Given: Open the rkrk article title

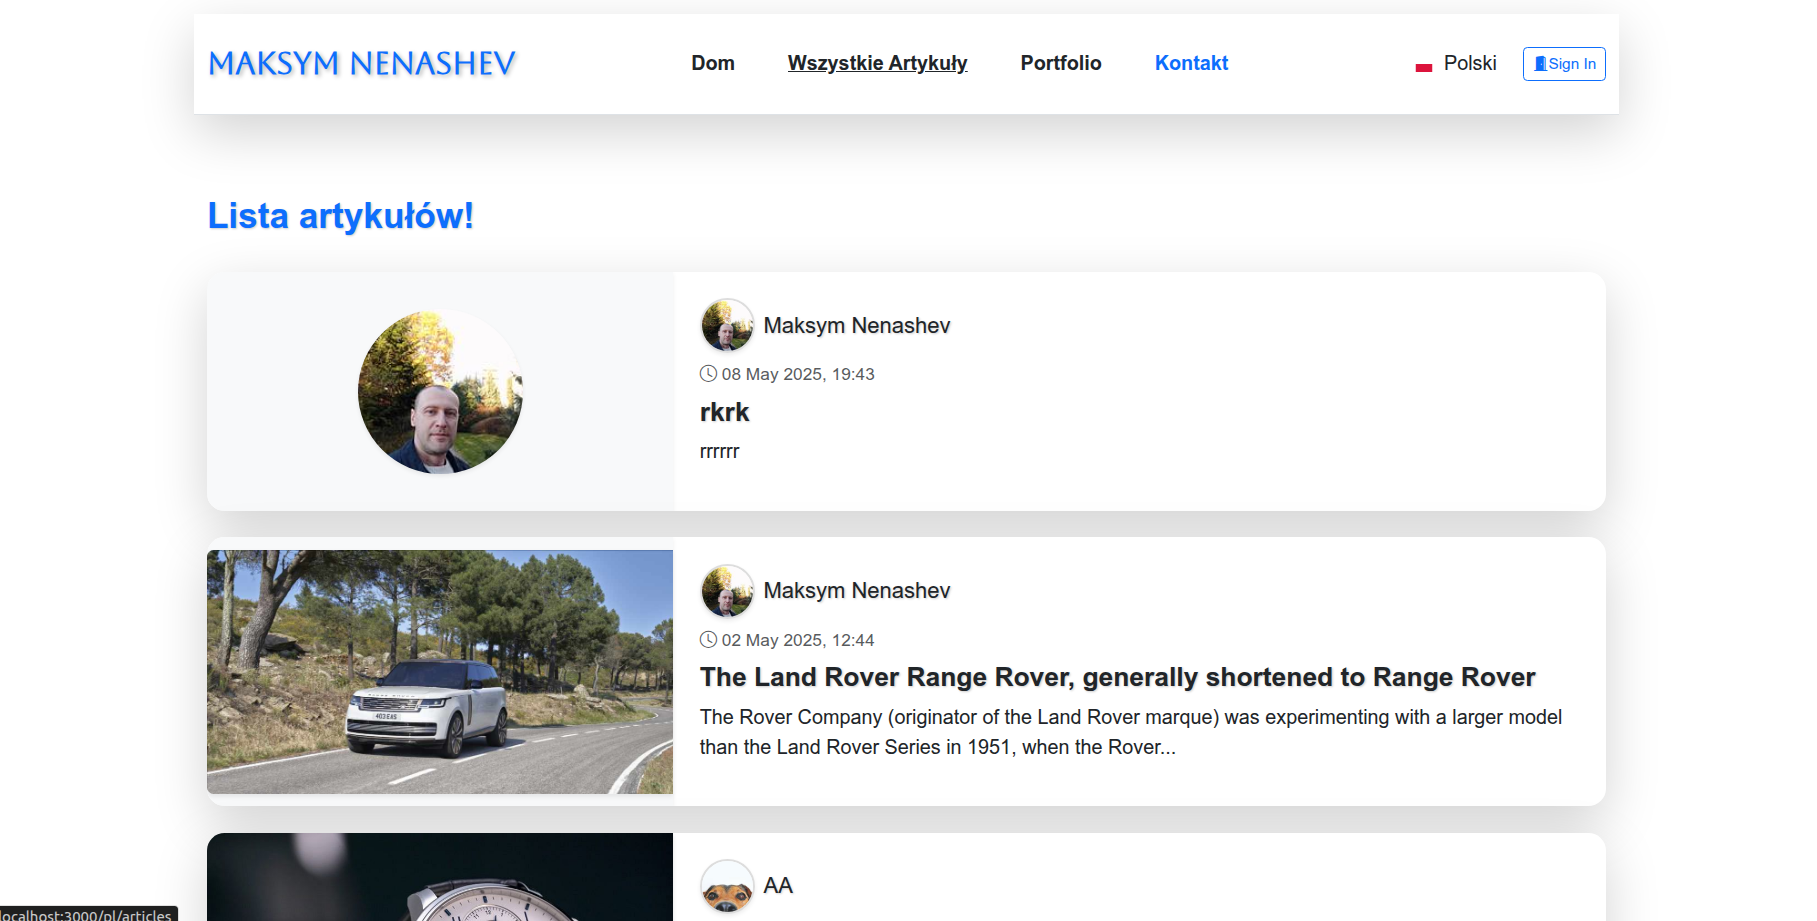Looking at the screenshot, I should tap(724, 412).
